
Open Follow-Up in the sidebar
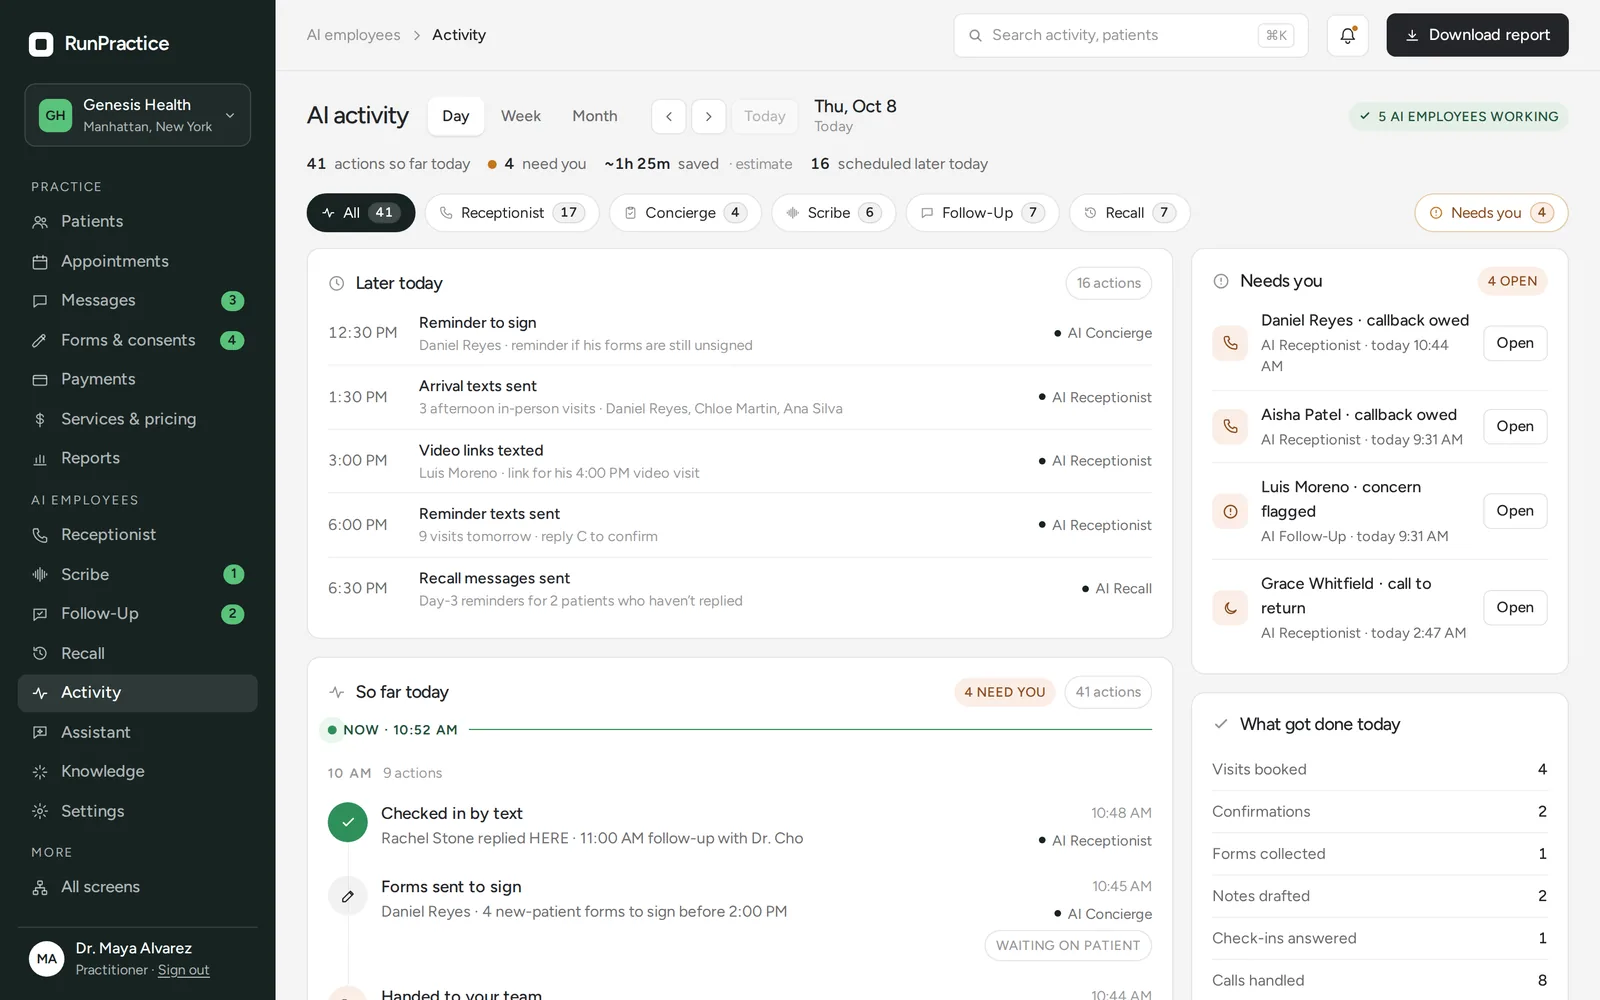(x=138, y=614)
